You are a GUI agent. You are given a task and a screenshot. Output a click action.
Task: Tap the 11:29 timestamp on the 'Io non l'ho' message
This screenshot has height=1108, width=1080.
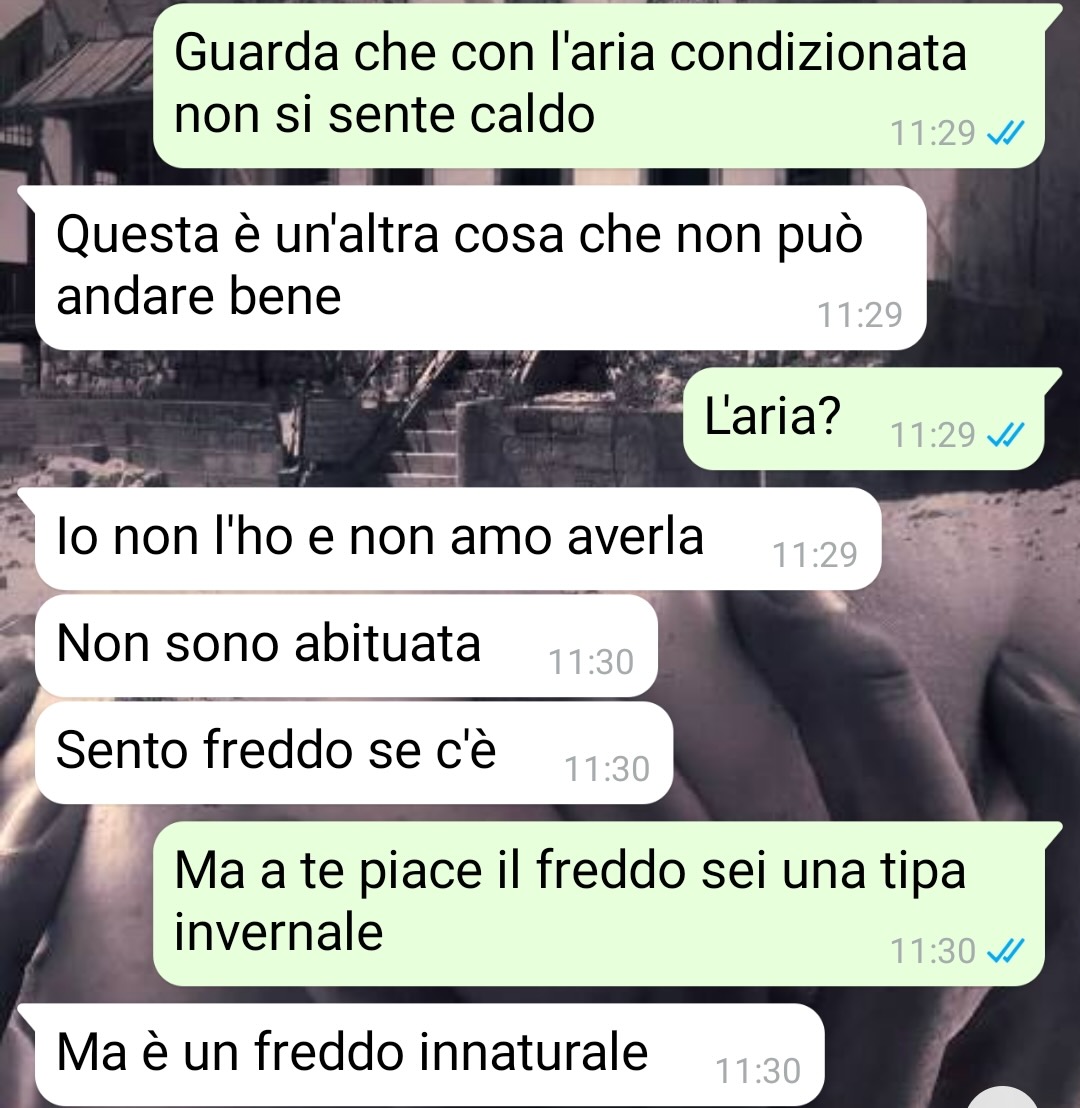coord(814,555)
